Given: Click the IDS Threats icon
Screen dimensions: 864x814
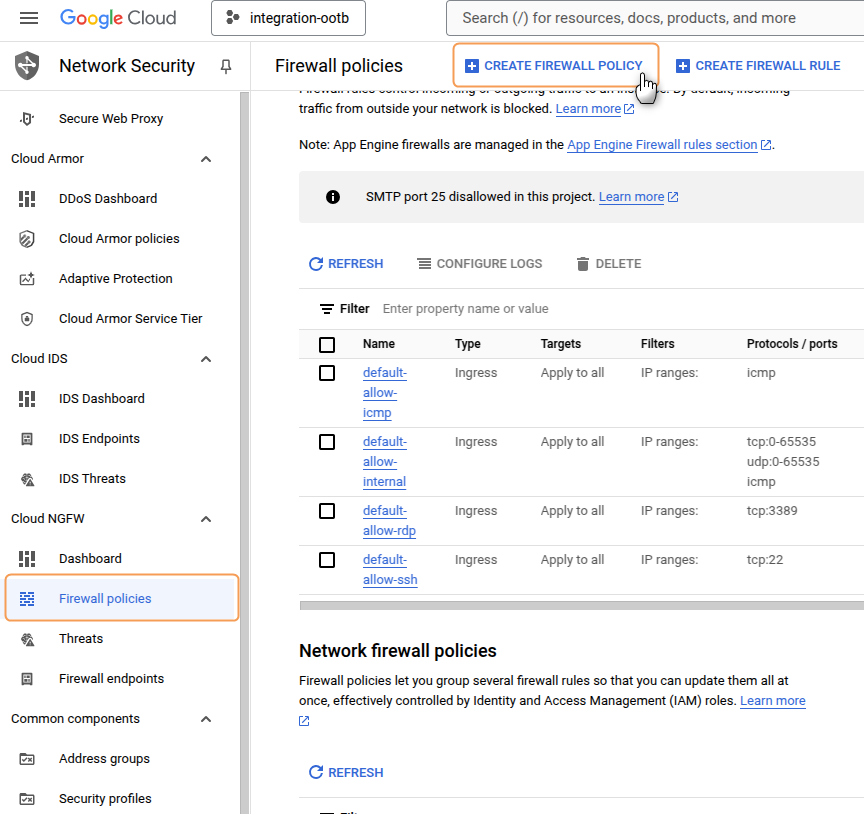Looking at the screenshot, I should pyautogui.click(x=27, y=479).
